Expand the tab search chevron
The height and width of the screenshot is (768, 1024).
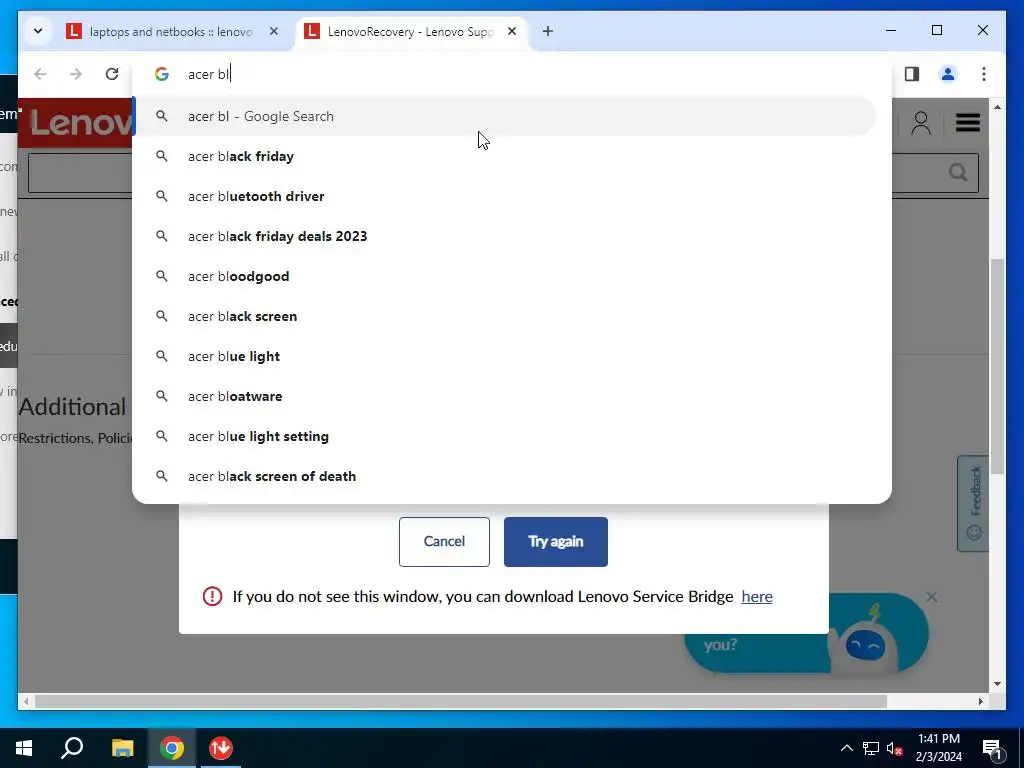pyautogui.click(x=38, y=31)
